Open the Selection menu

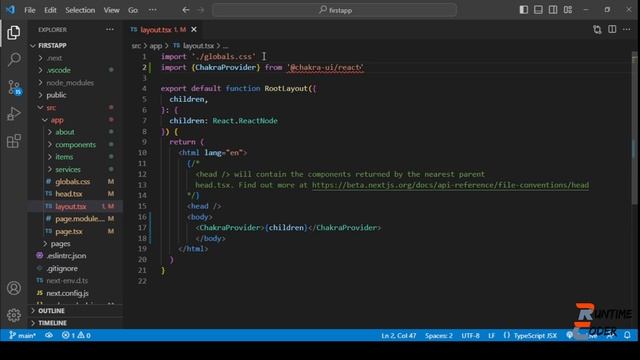pyautogui.click(x=80, y=10)
